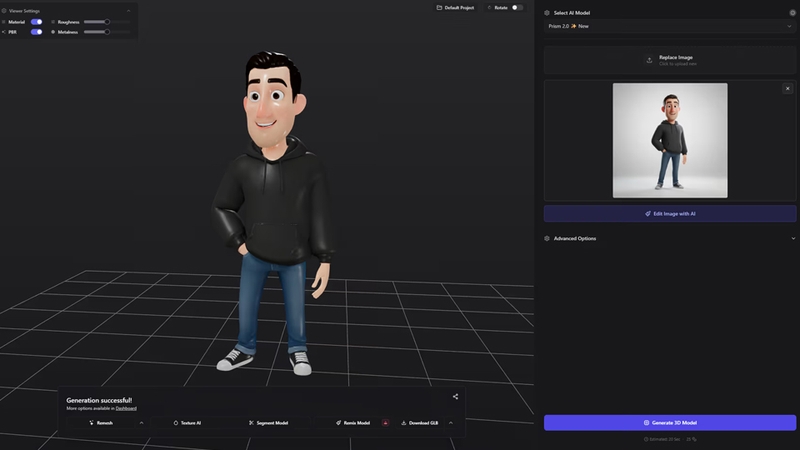
Task: Adjust the Roughness slider
Action: pyautogui.click(x=107, y=22)
